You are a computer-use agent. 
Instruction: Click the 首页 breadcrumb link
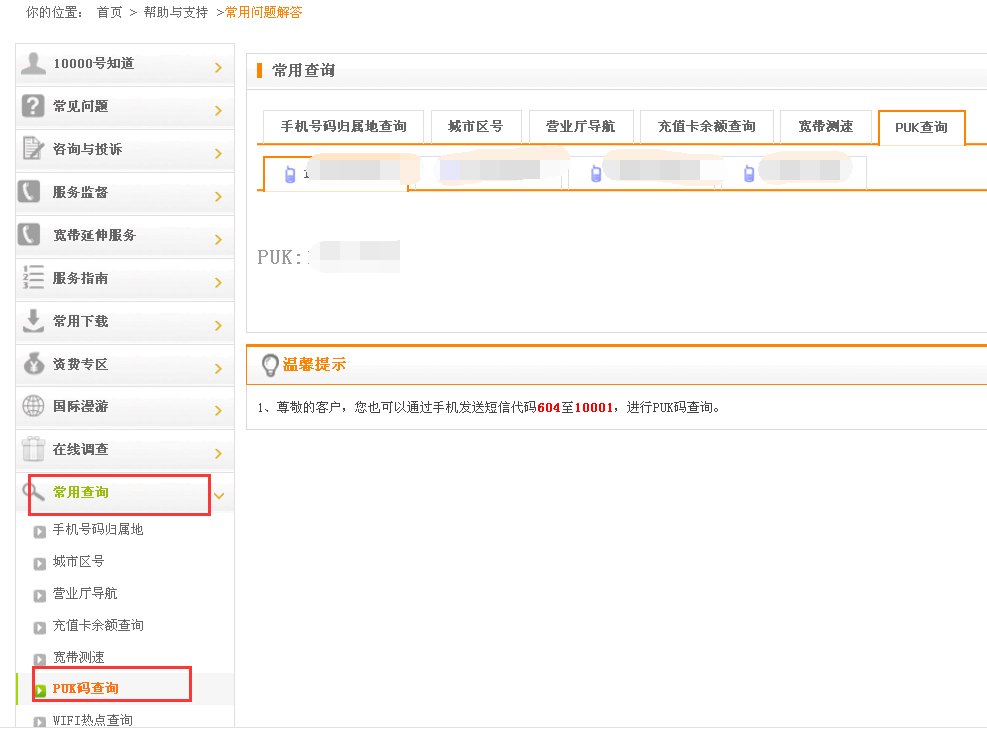(x=108, y=14)
